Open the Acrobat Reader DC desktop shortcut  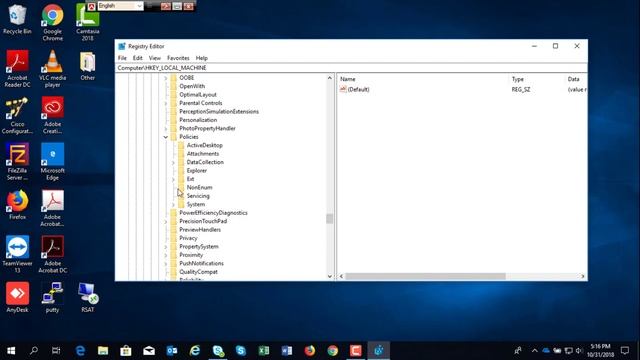coord(17,69)
